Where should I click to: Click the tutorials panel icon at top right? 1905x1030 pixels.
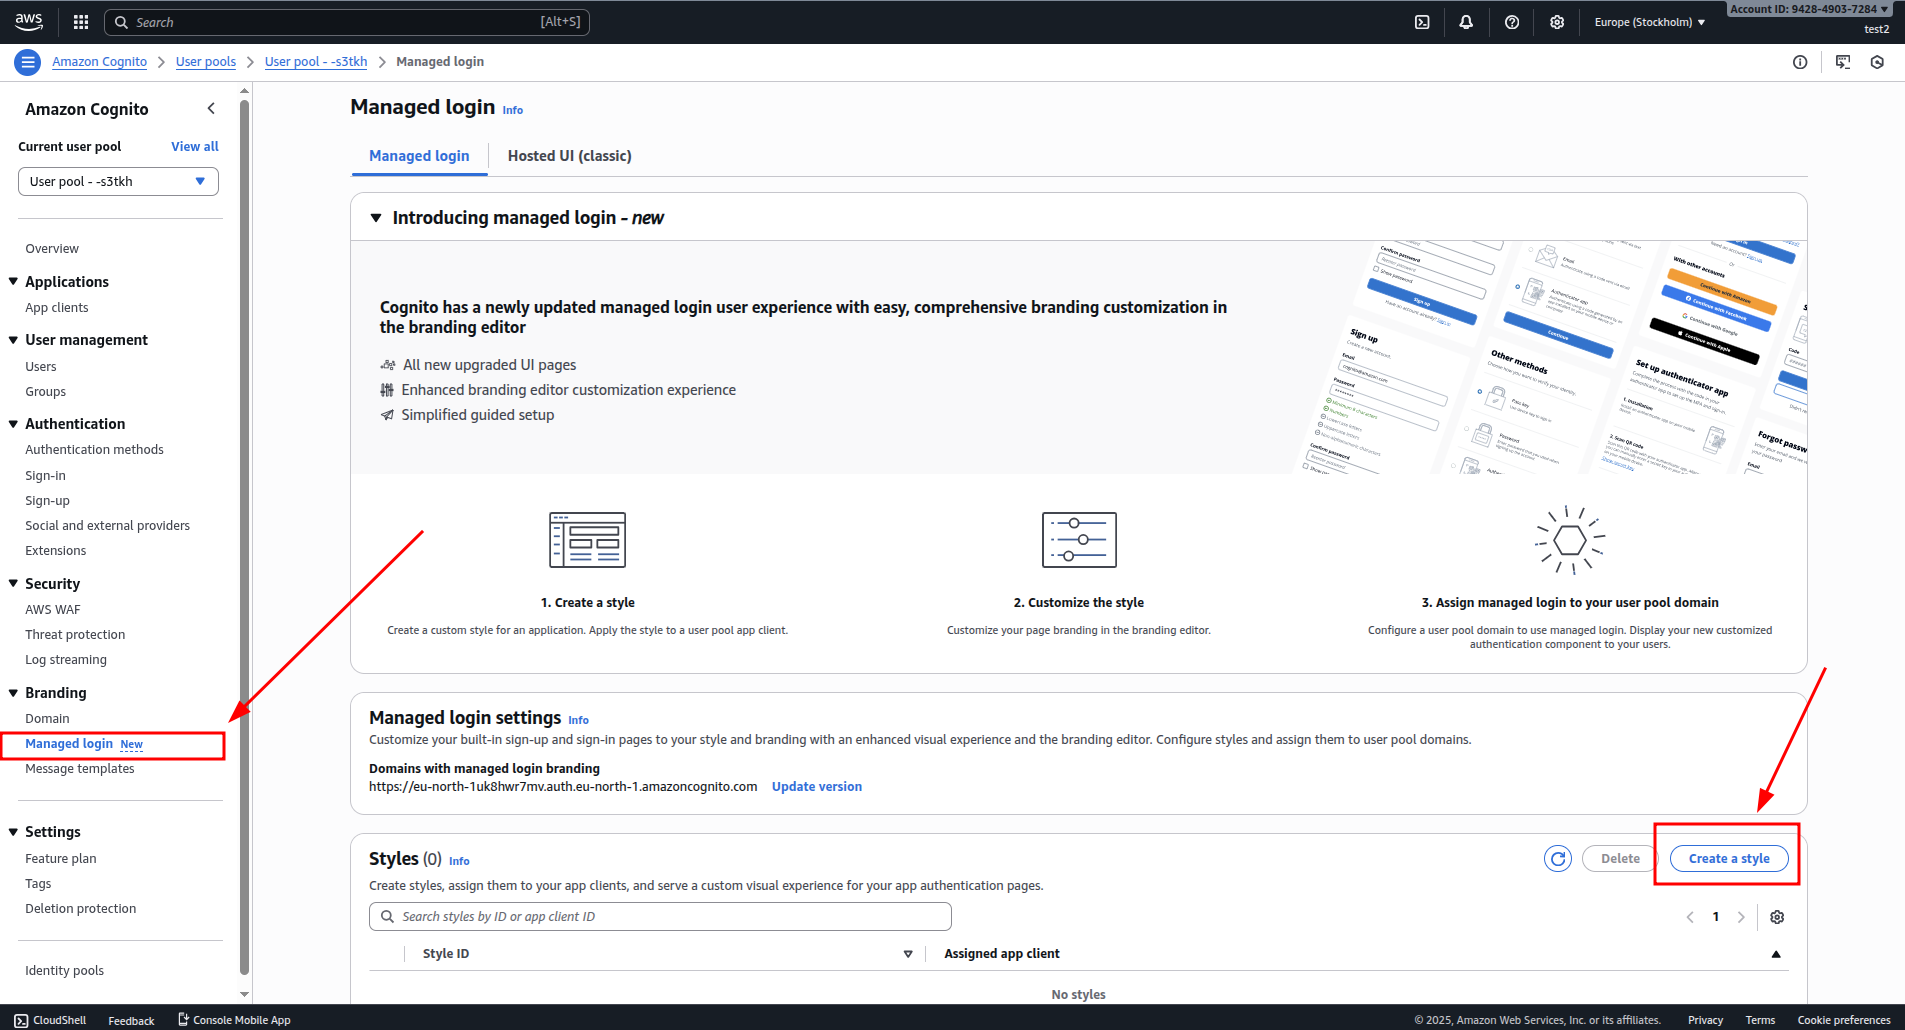[1843, 62]
